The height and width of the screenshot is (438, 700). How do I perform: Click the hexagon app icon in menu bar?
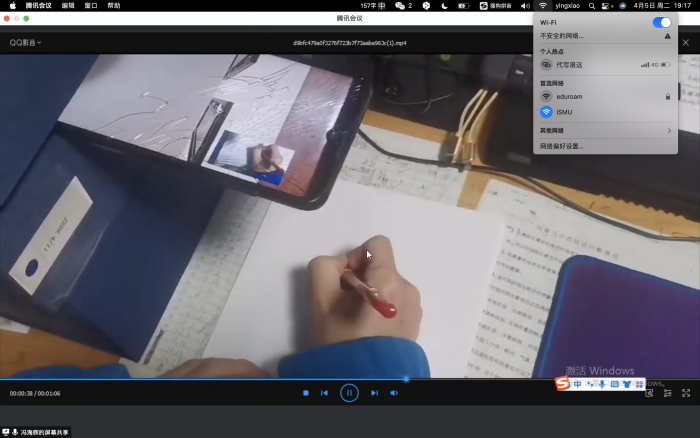pos(426,6)
